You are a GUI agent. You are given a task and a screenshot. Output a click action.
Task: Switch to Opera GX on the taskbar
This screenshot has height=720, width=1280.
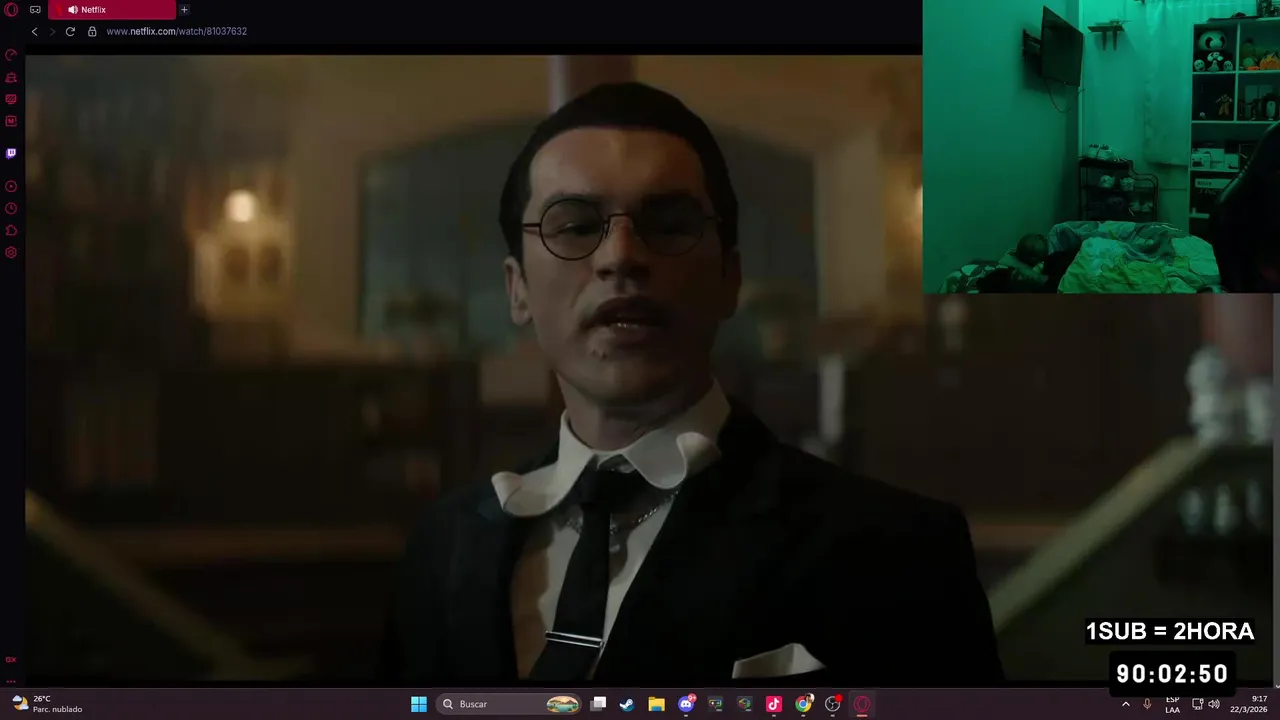862,704
